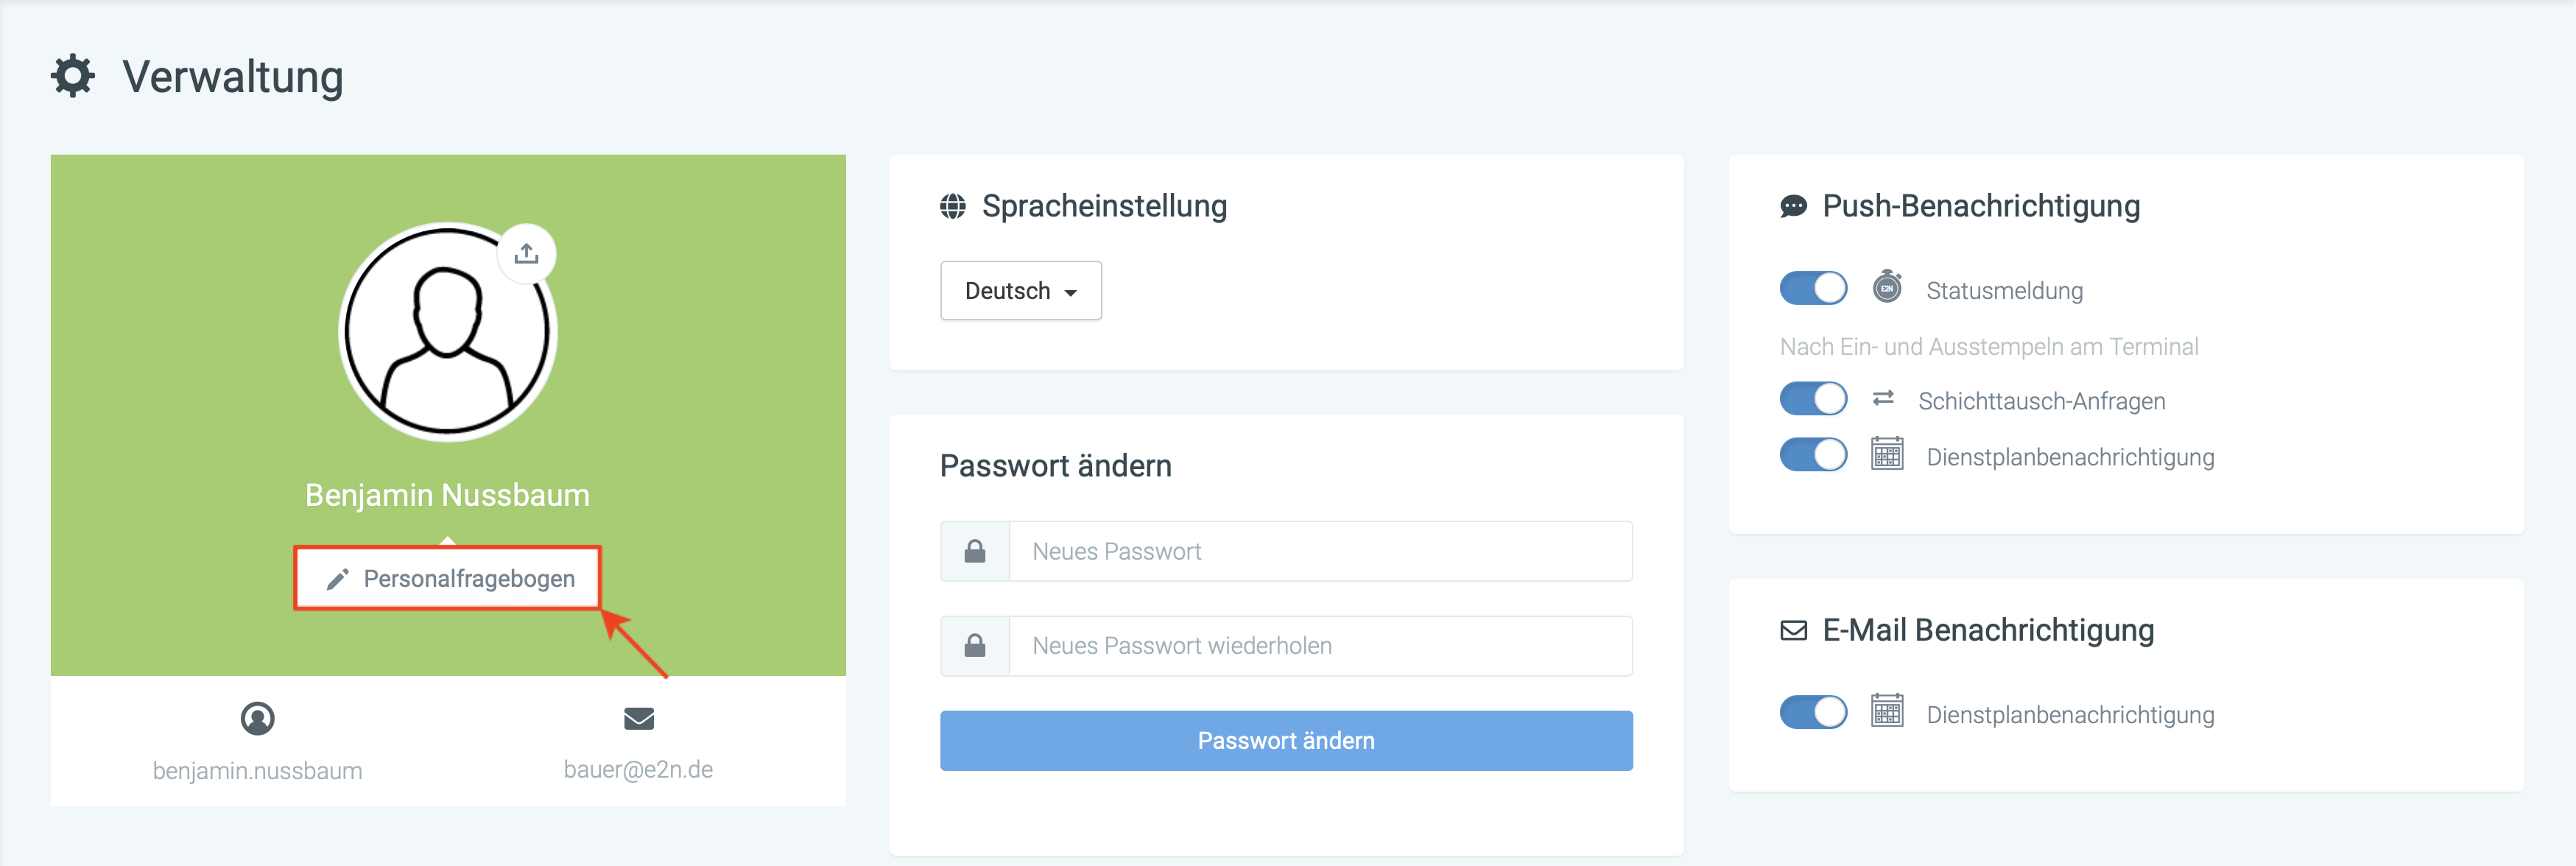Image resolution: width=2576 pixels, height=866 pixels.
Task: Click the stopwatch icon next to Statusmeldung
Action: (x=1887, y=287)
